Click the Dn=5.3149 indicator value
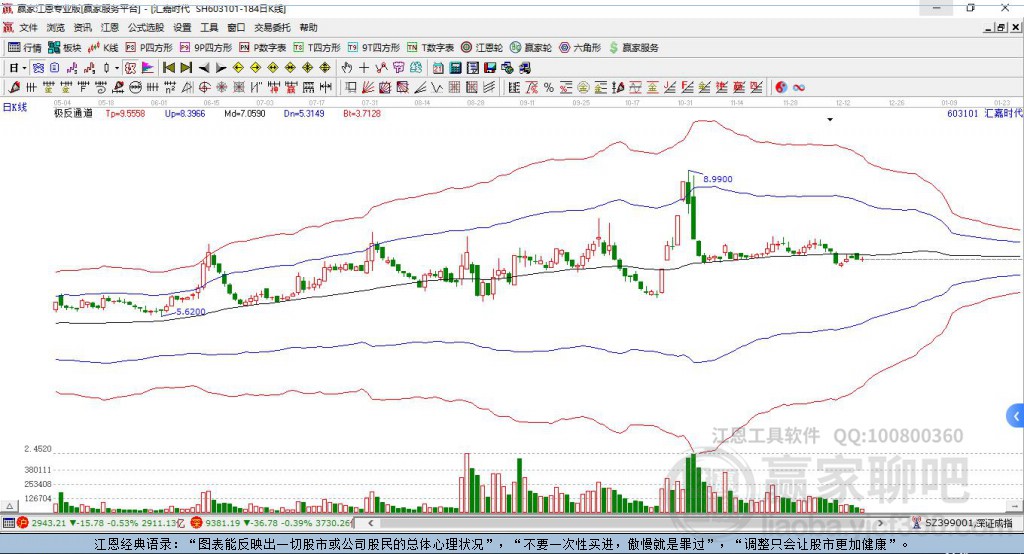Image resolution: width=1024 pixels, height=554 pixels. 304,114
